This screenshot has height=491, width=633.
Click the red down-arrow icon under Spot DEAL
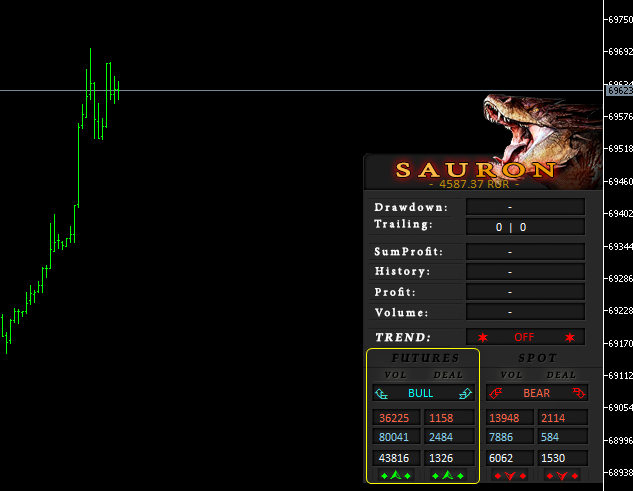click(x=562, y=475)
